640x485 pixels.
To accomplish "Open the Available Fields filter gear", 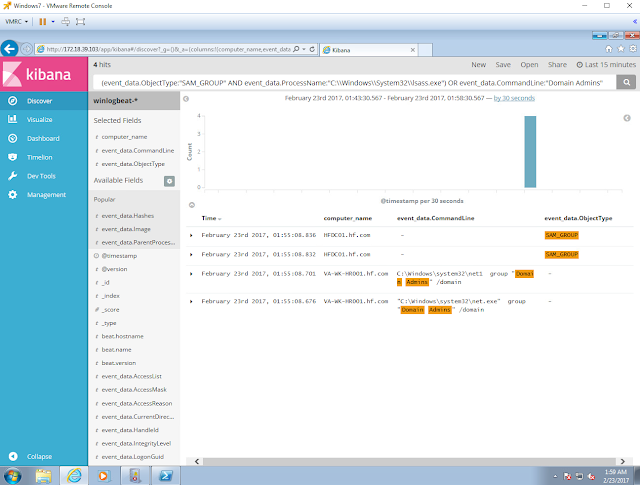I will pos(169,181).
